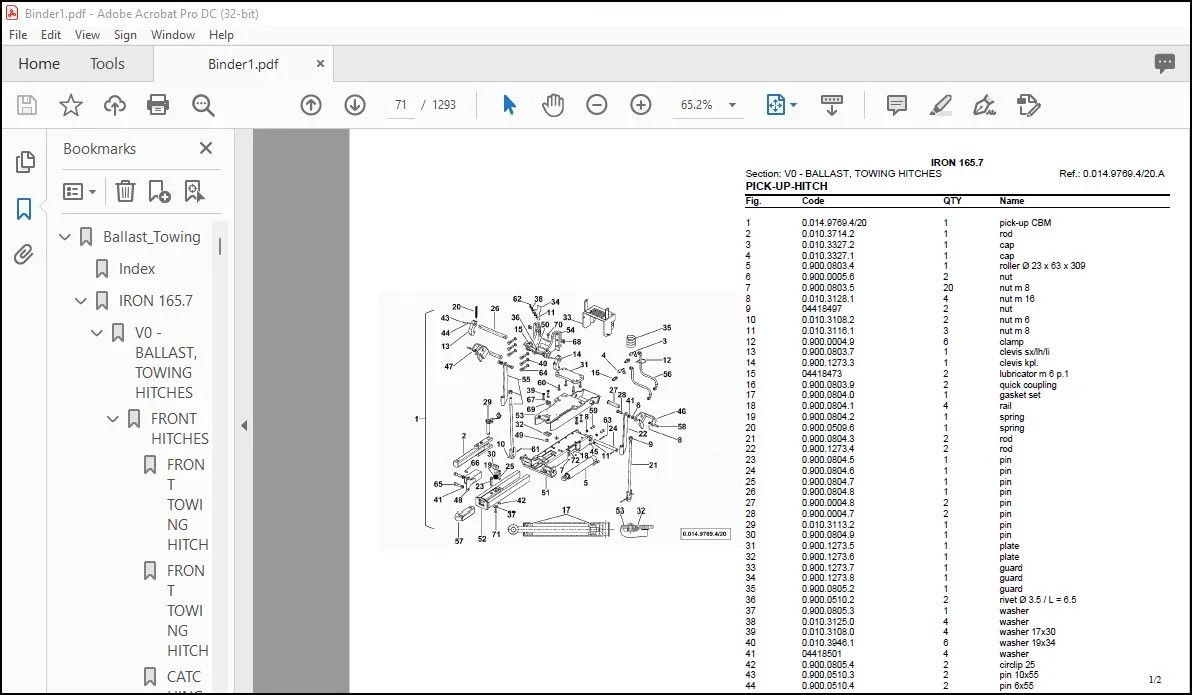Open the page fit options arrow

coord(793,105)
